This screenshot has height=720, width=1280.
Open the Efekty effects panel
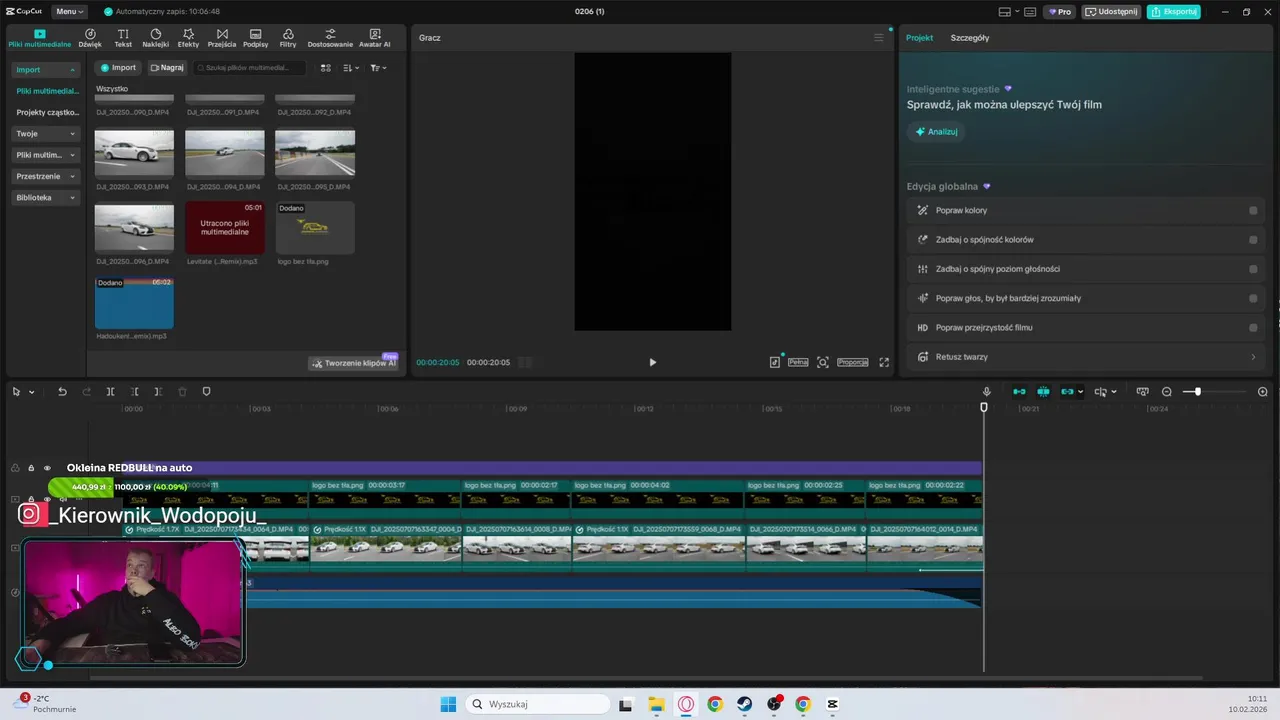point(188,38)
